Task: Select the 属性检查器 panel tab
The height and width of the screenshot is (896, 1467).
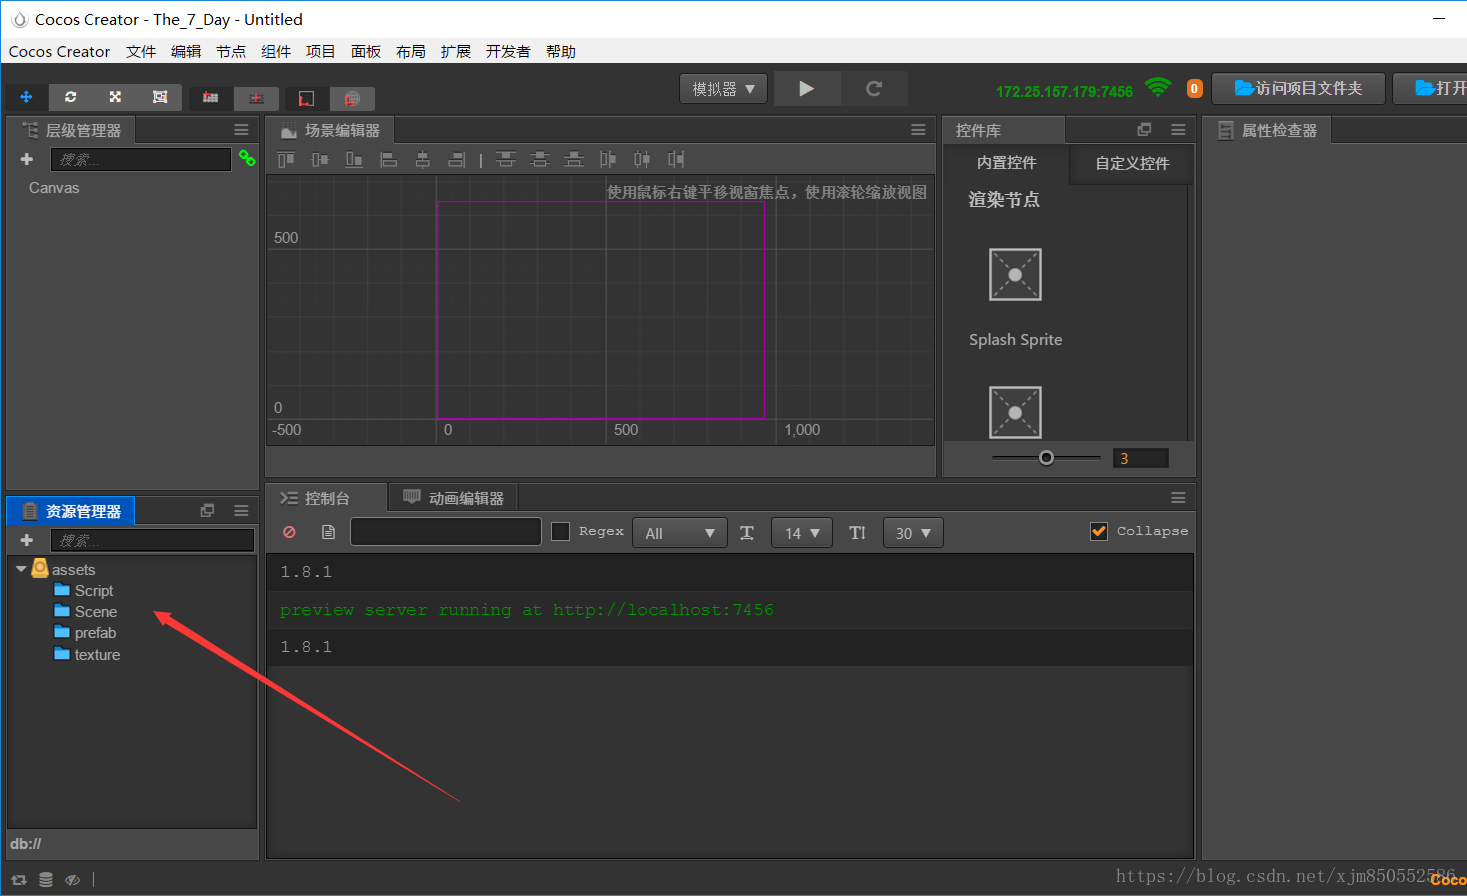Action: tap(1268, 130)
